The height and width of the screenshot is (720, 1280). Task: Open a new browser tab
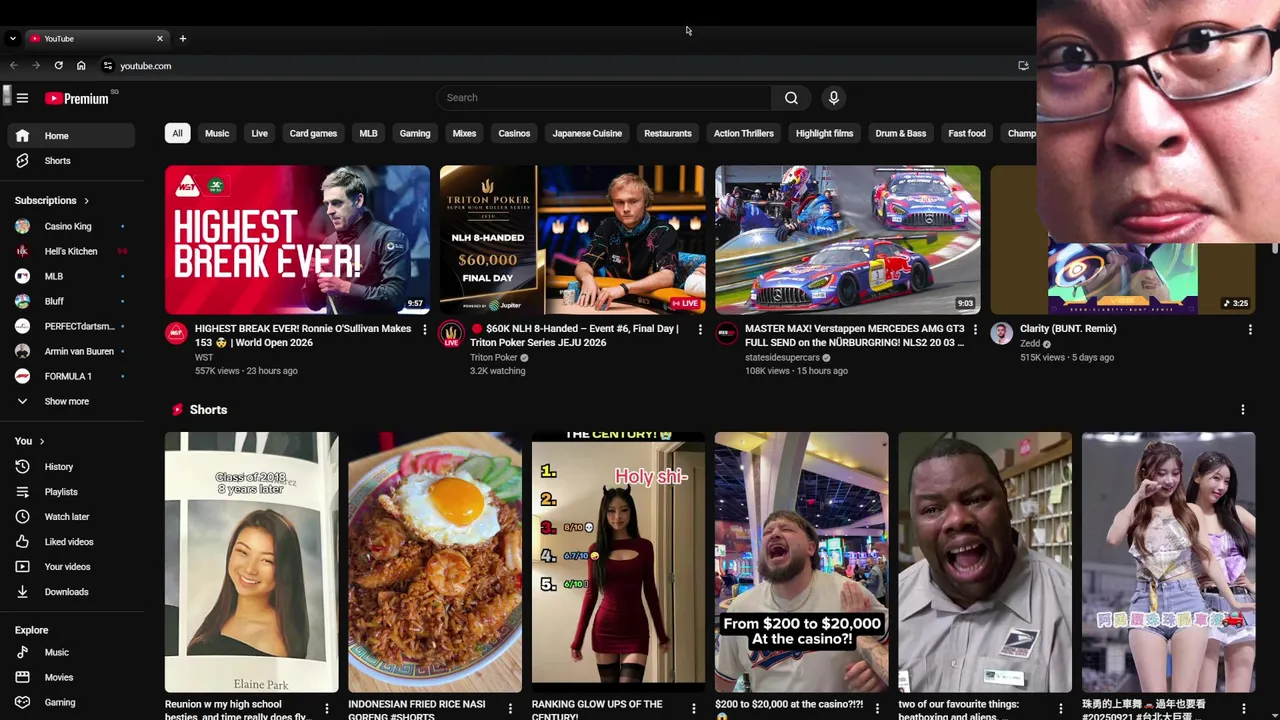[x=182, y=39]
